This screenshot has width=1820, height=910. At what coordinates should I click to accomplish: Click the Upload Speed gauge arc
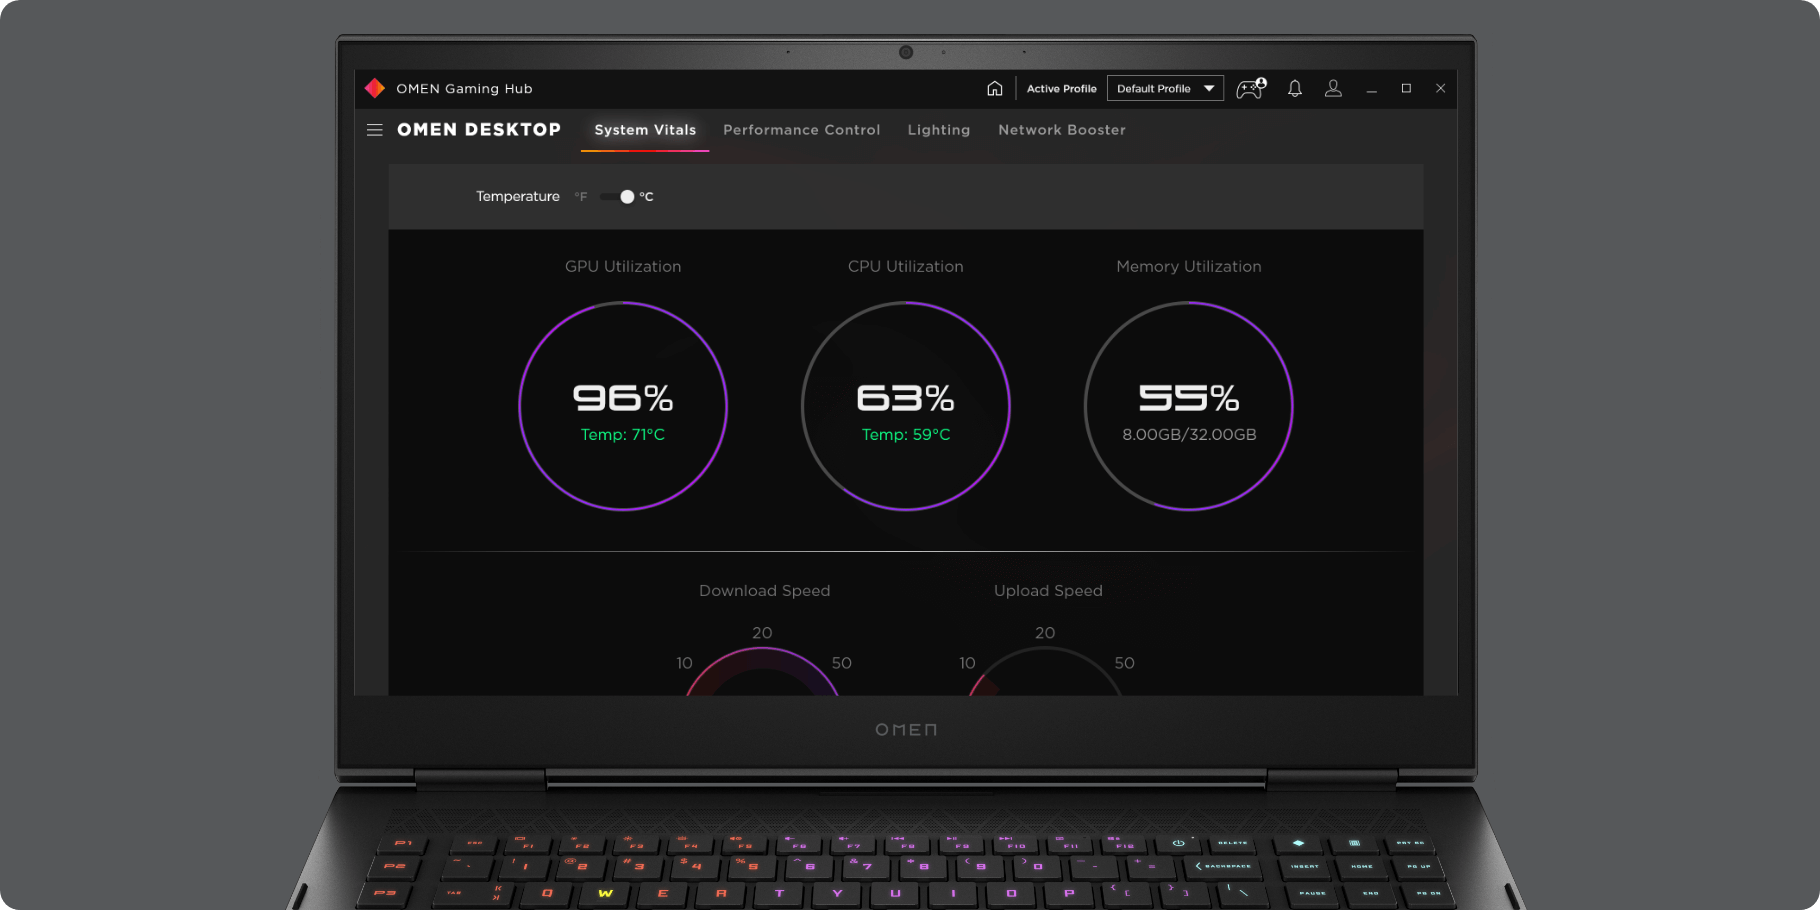[1045, 670]
